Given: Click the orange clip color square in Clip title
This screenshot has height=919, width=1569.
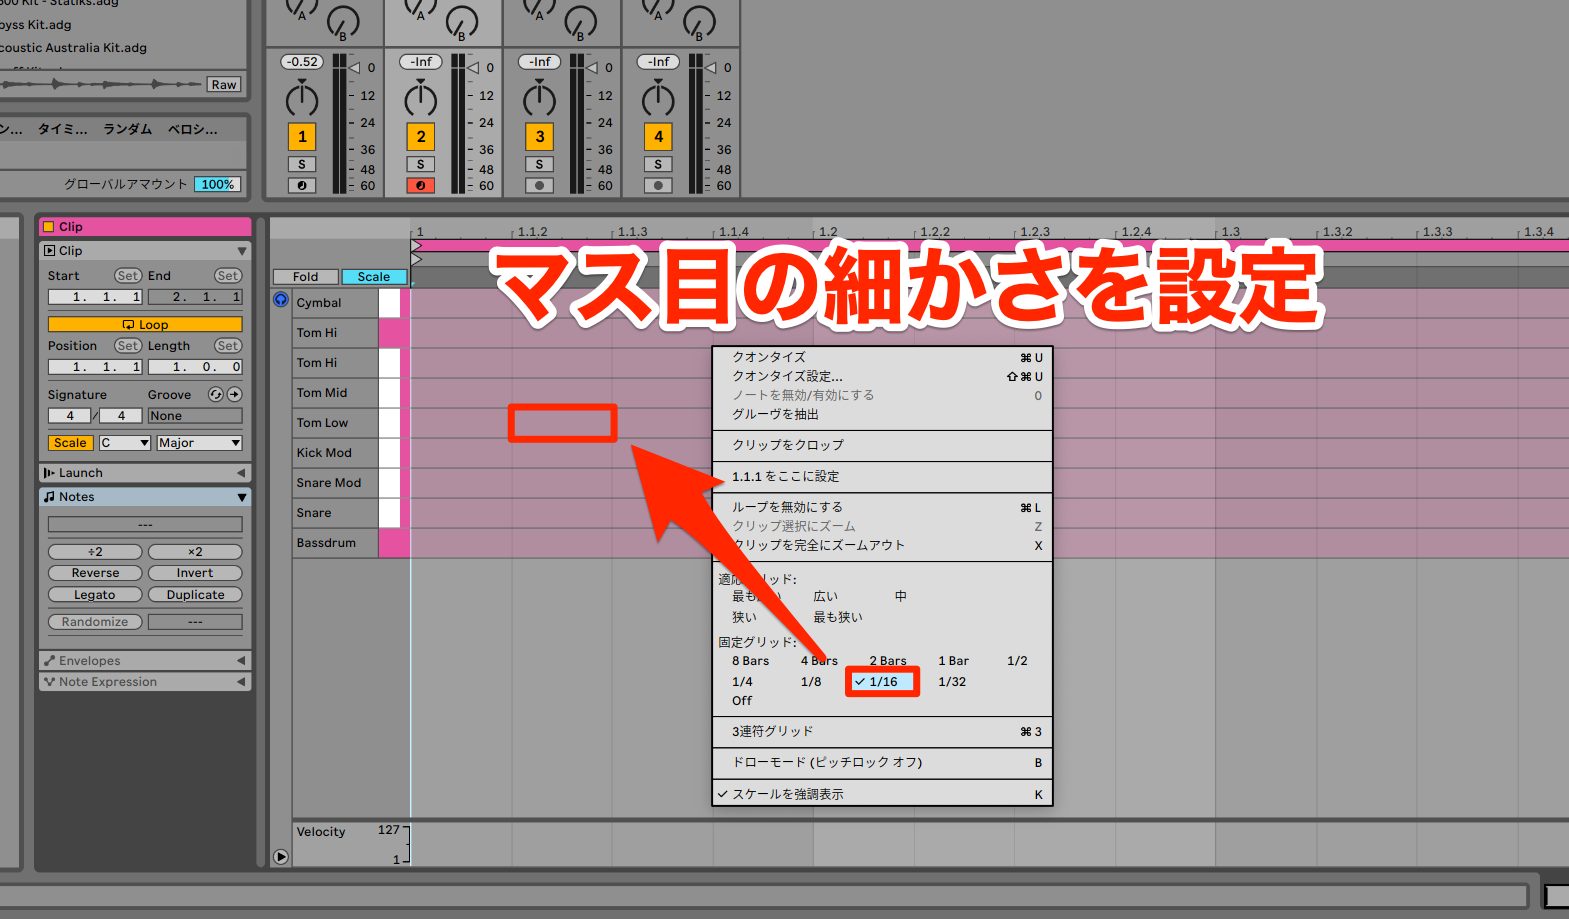Looking at the screenshot, I should click(49, 227).
